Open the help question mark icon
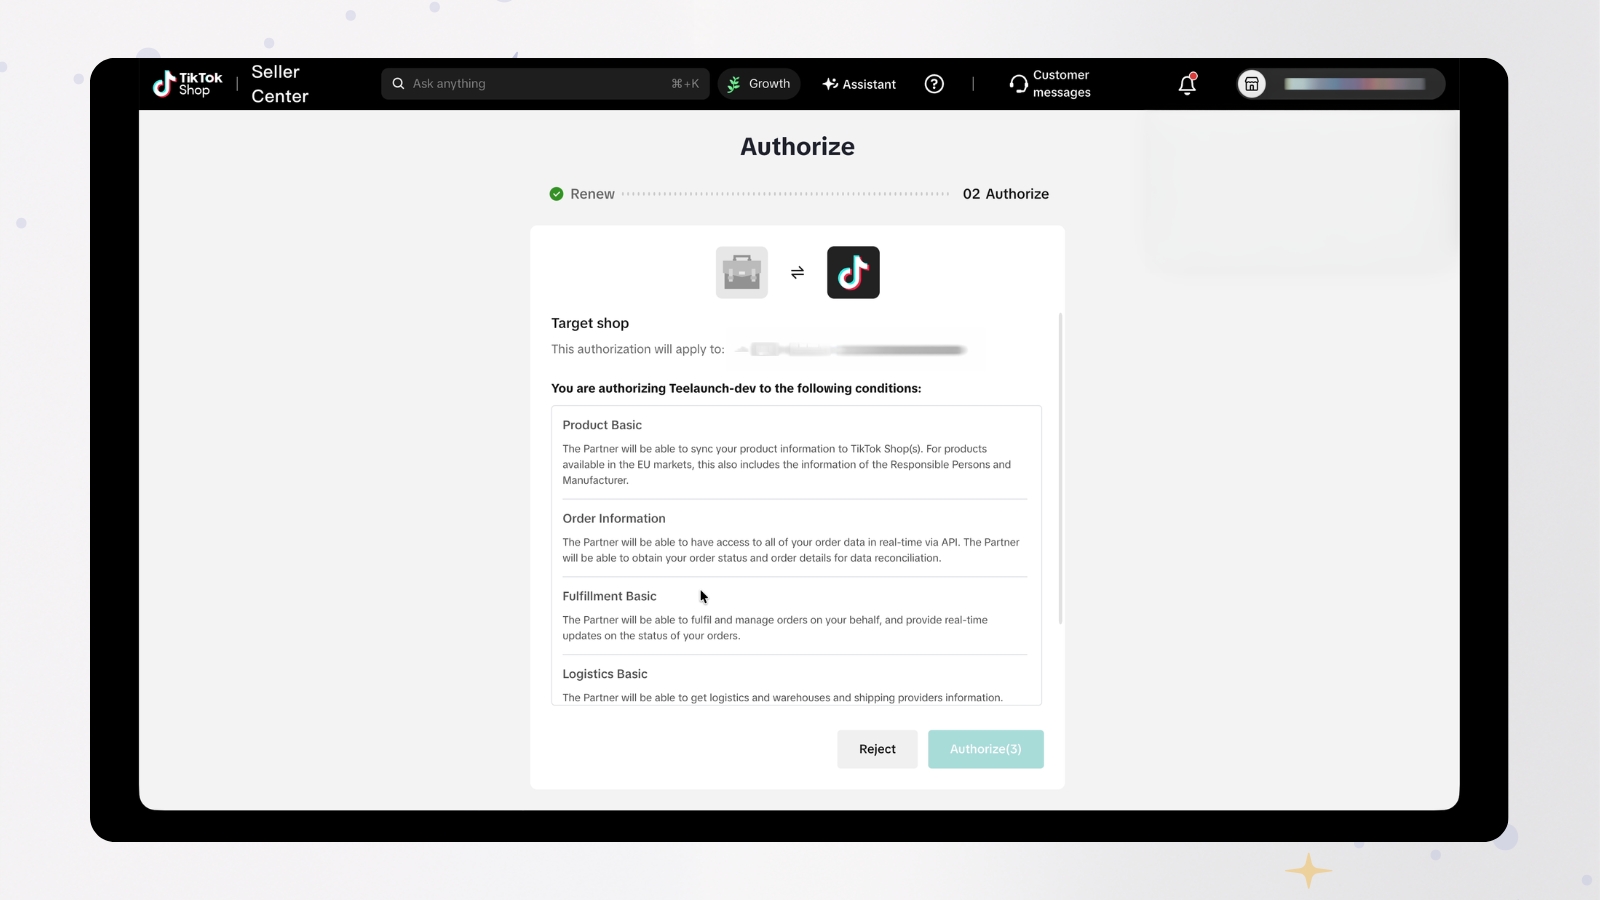This screenshot has height=900, width=1600. pos(934,84)
